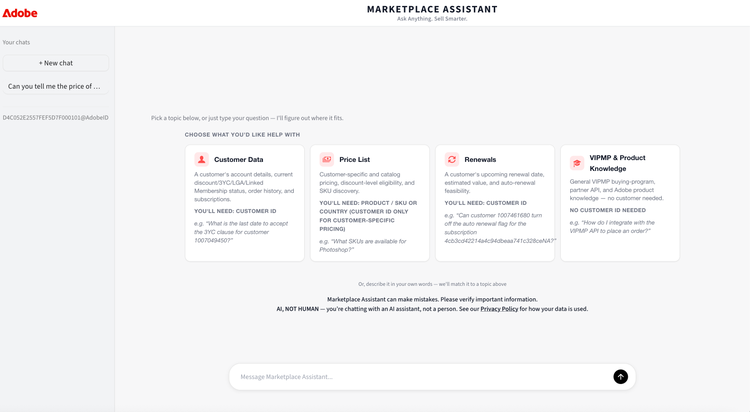This screenshot has height=412, width=750.
Task: Select the Price List card title
Action: point(354,159)
